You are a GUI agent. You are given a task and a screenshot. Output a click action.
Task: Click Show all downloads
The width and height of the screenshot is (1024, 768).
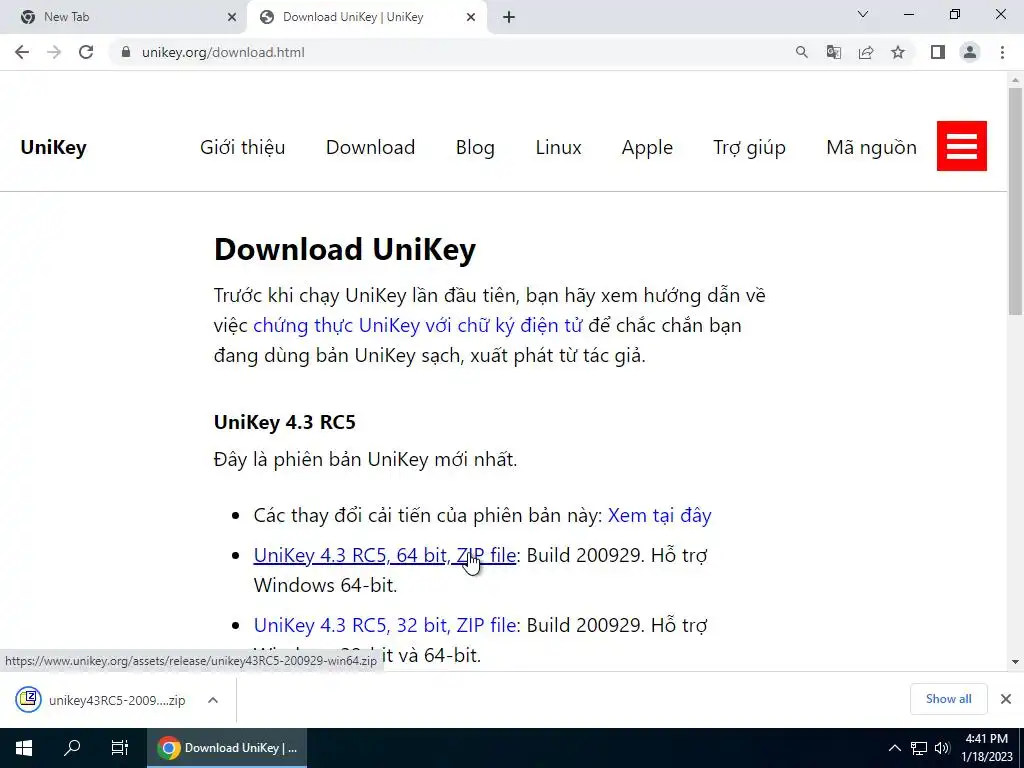coord(948,699)
